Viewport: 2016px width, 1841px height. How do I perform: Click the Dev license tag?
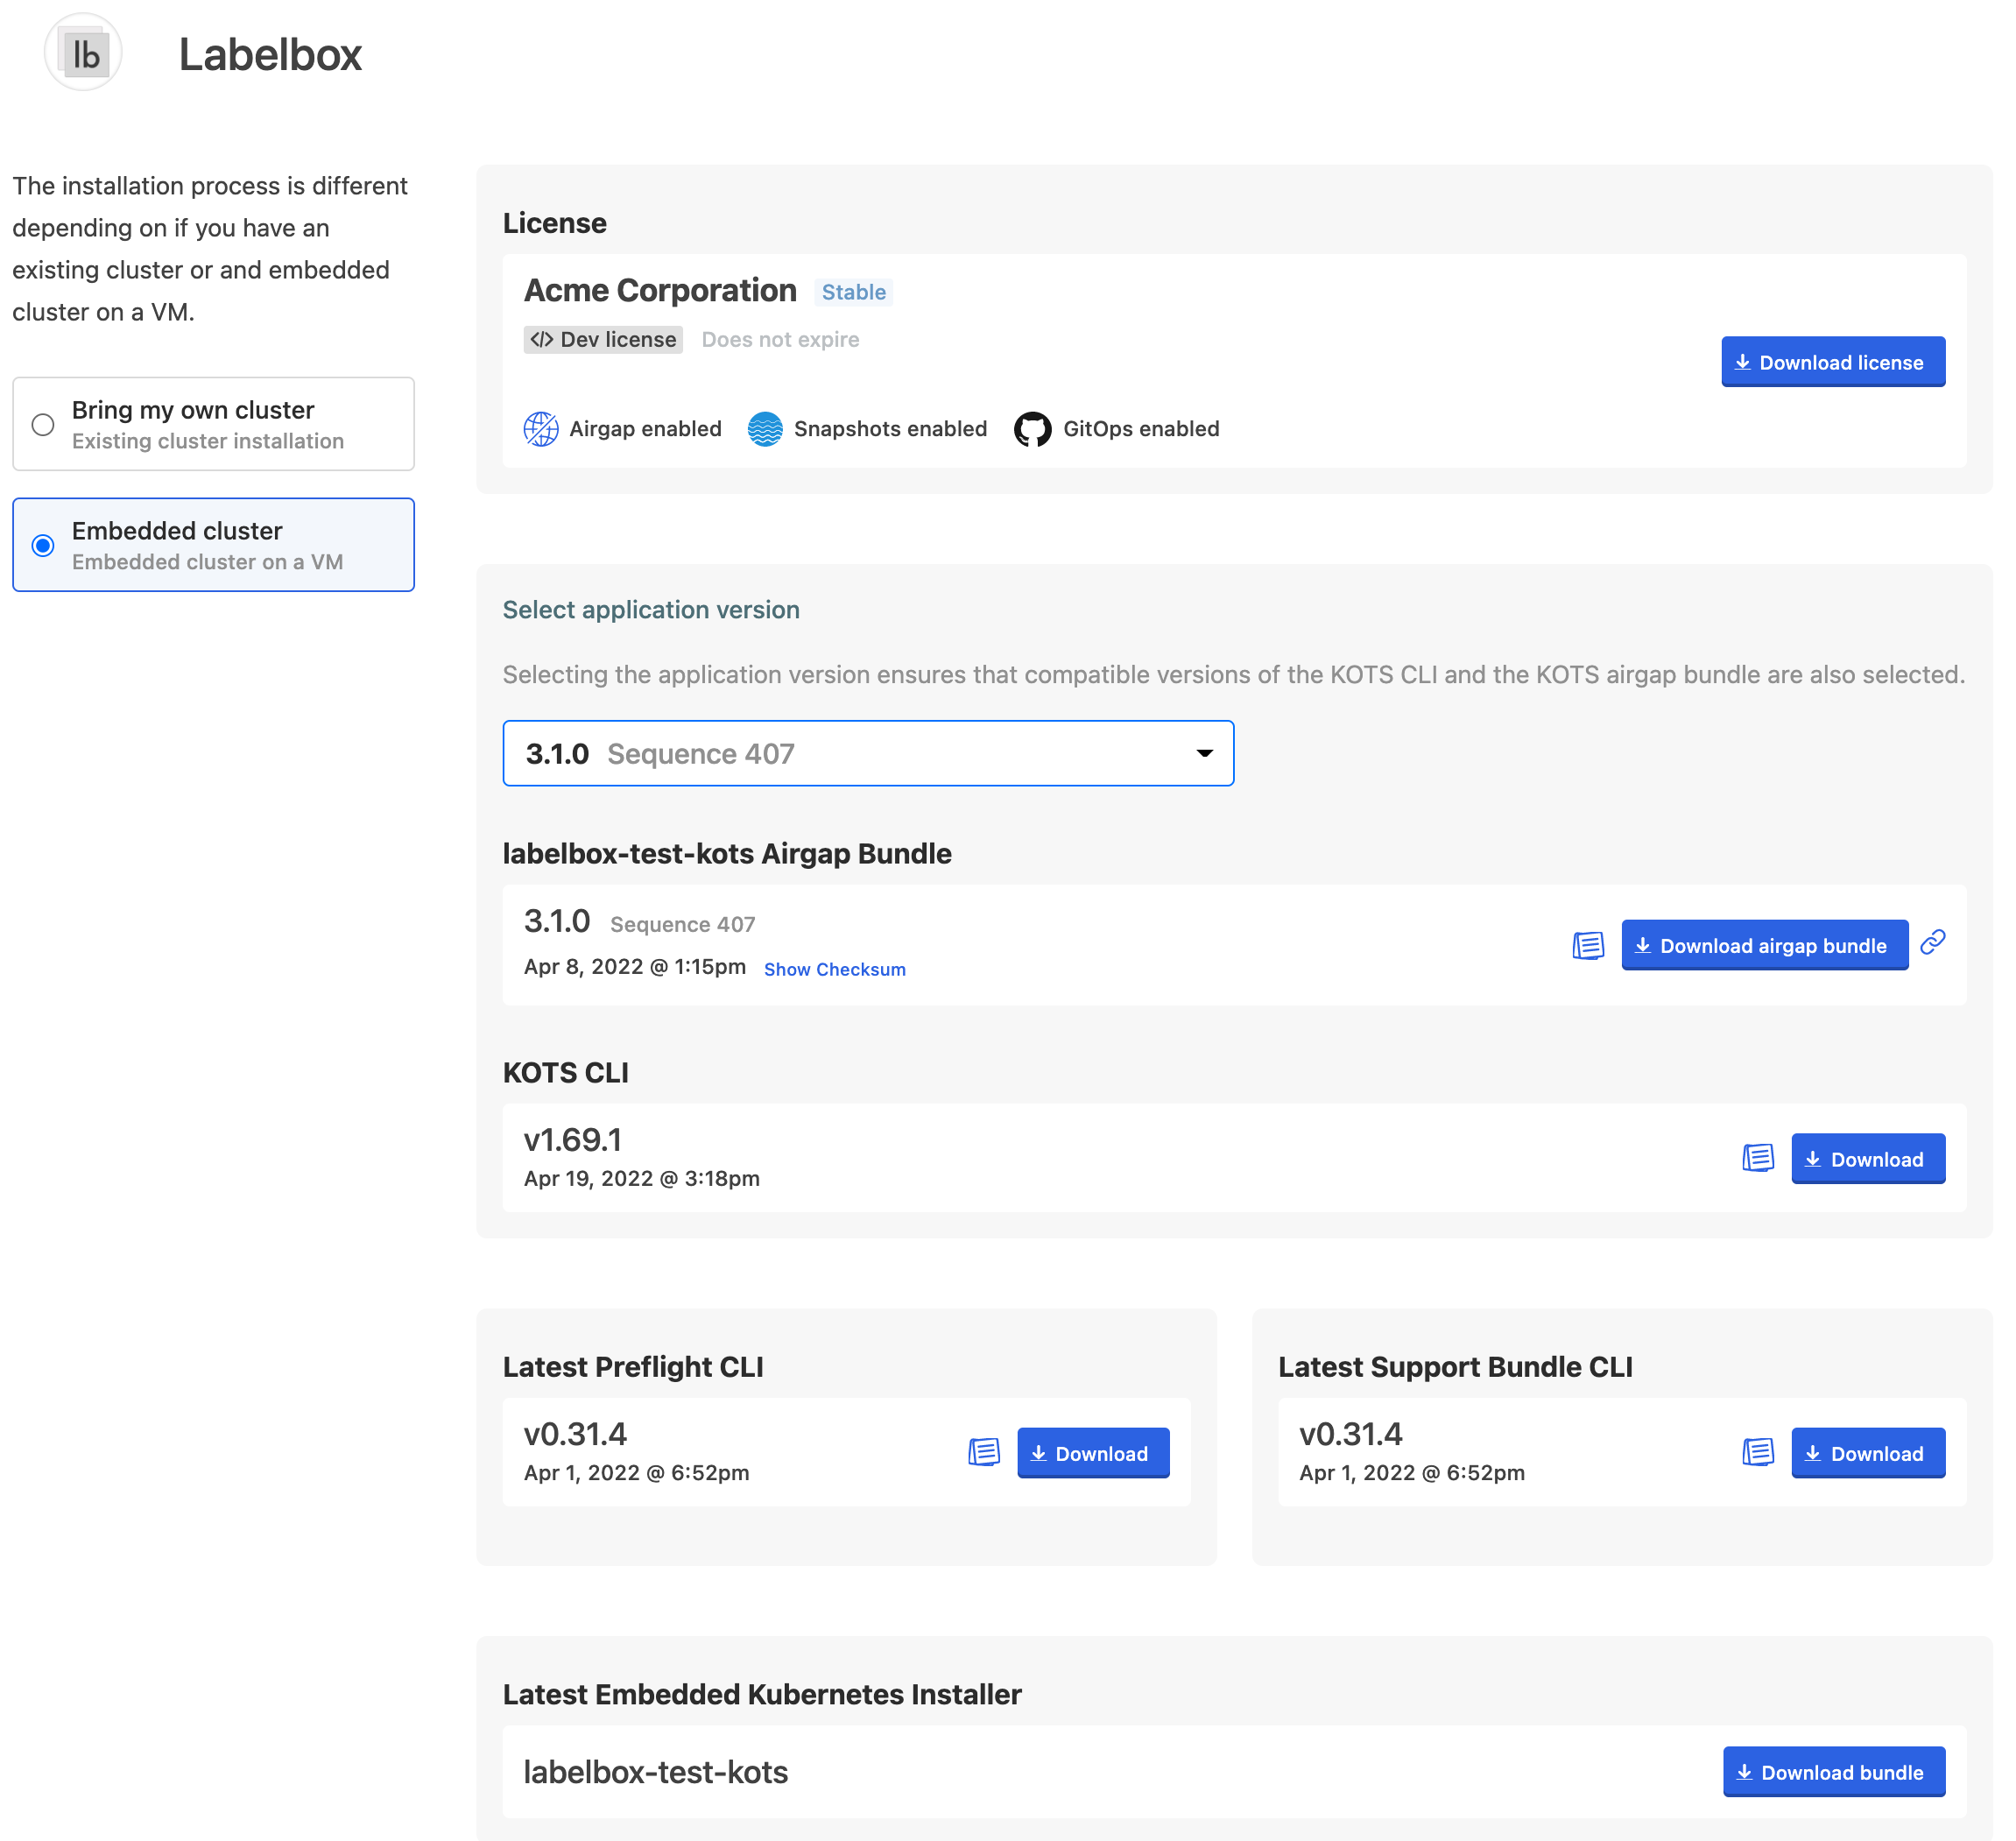pos(603,340)
